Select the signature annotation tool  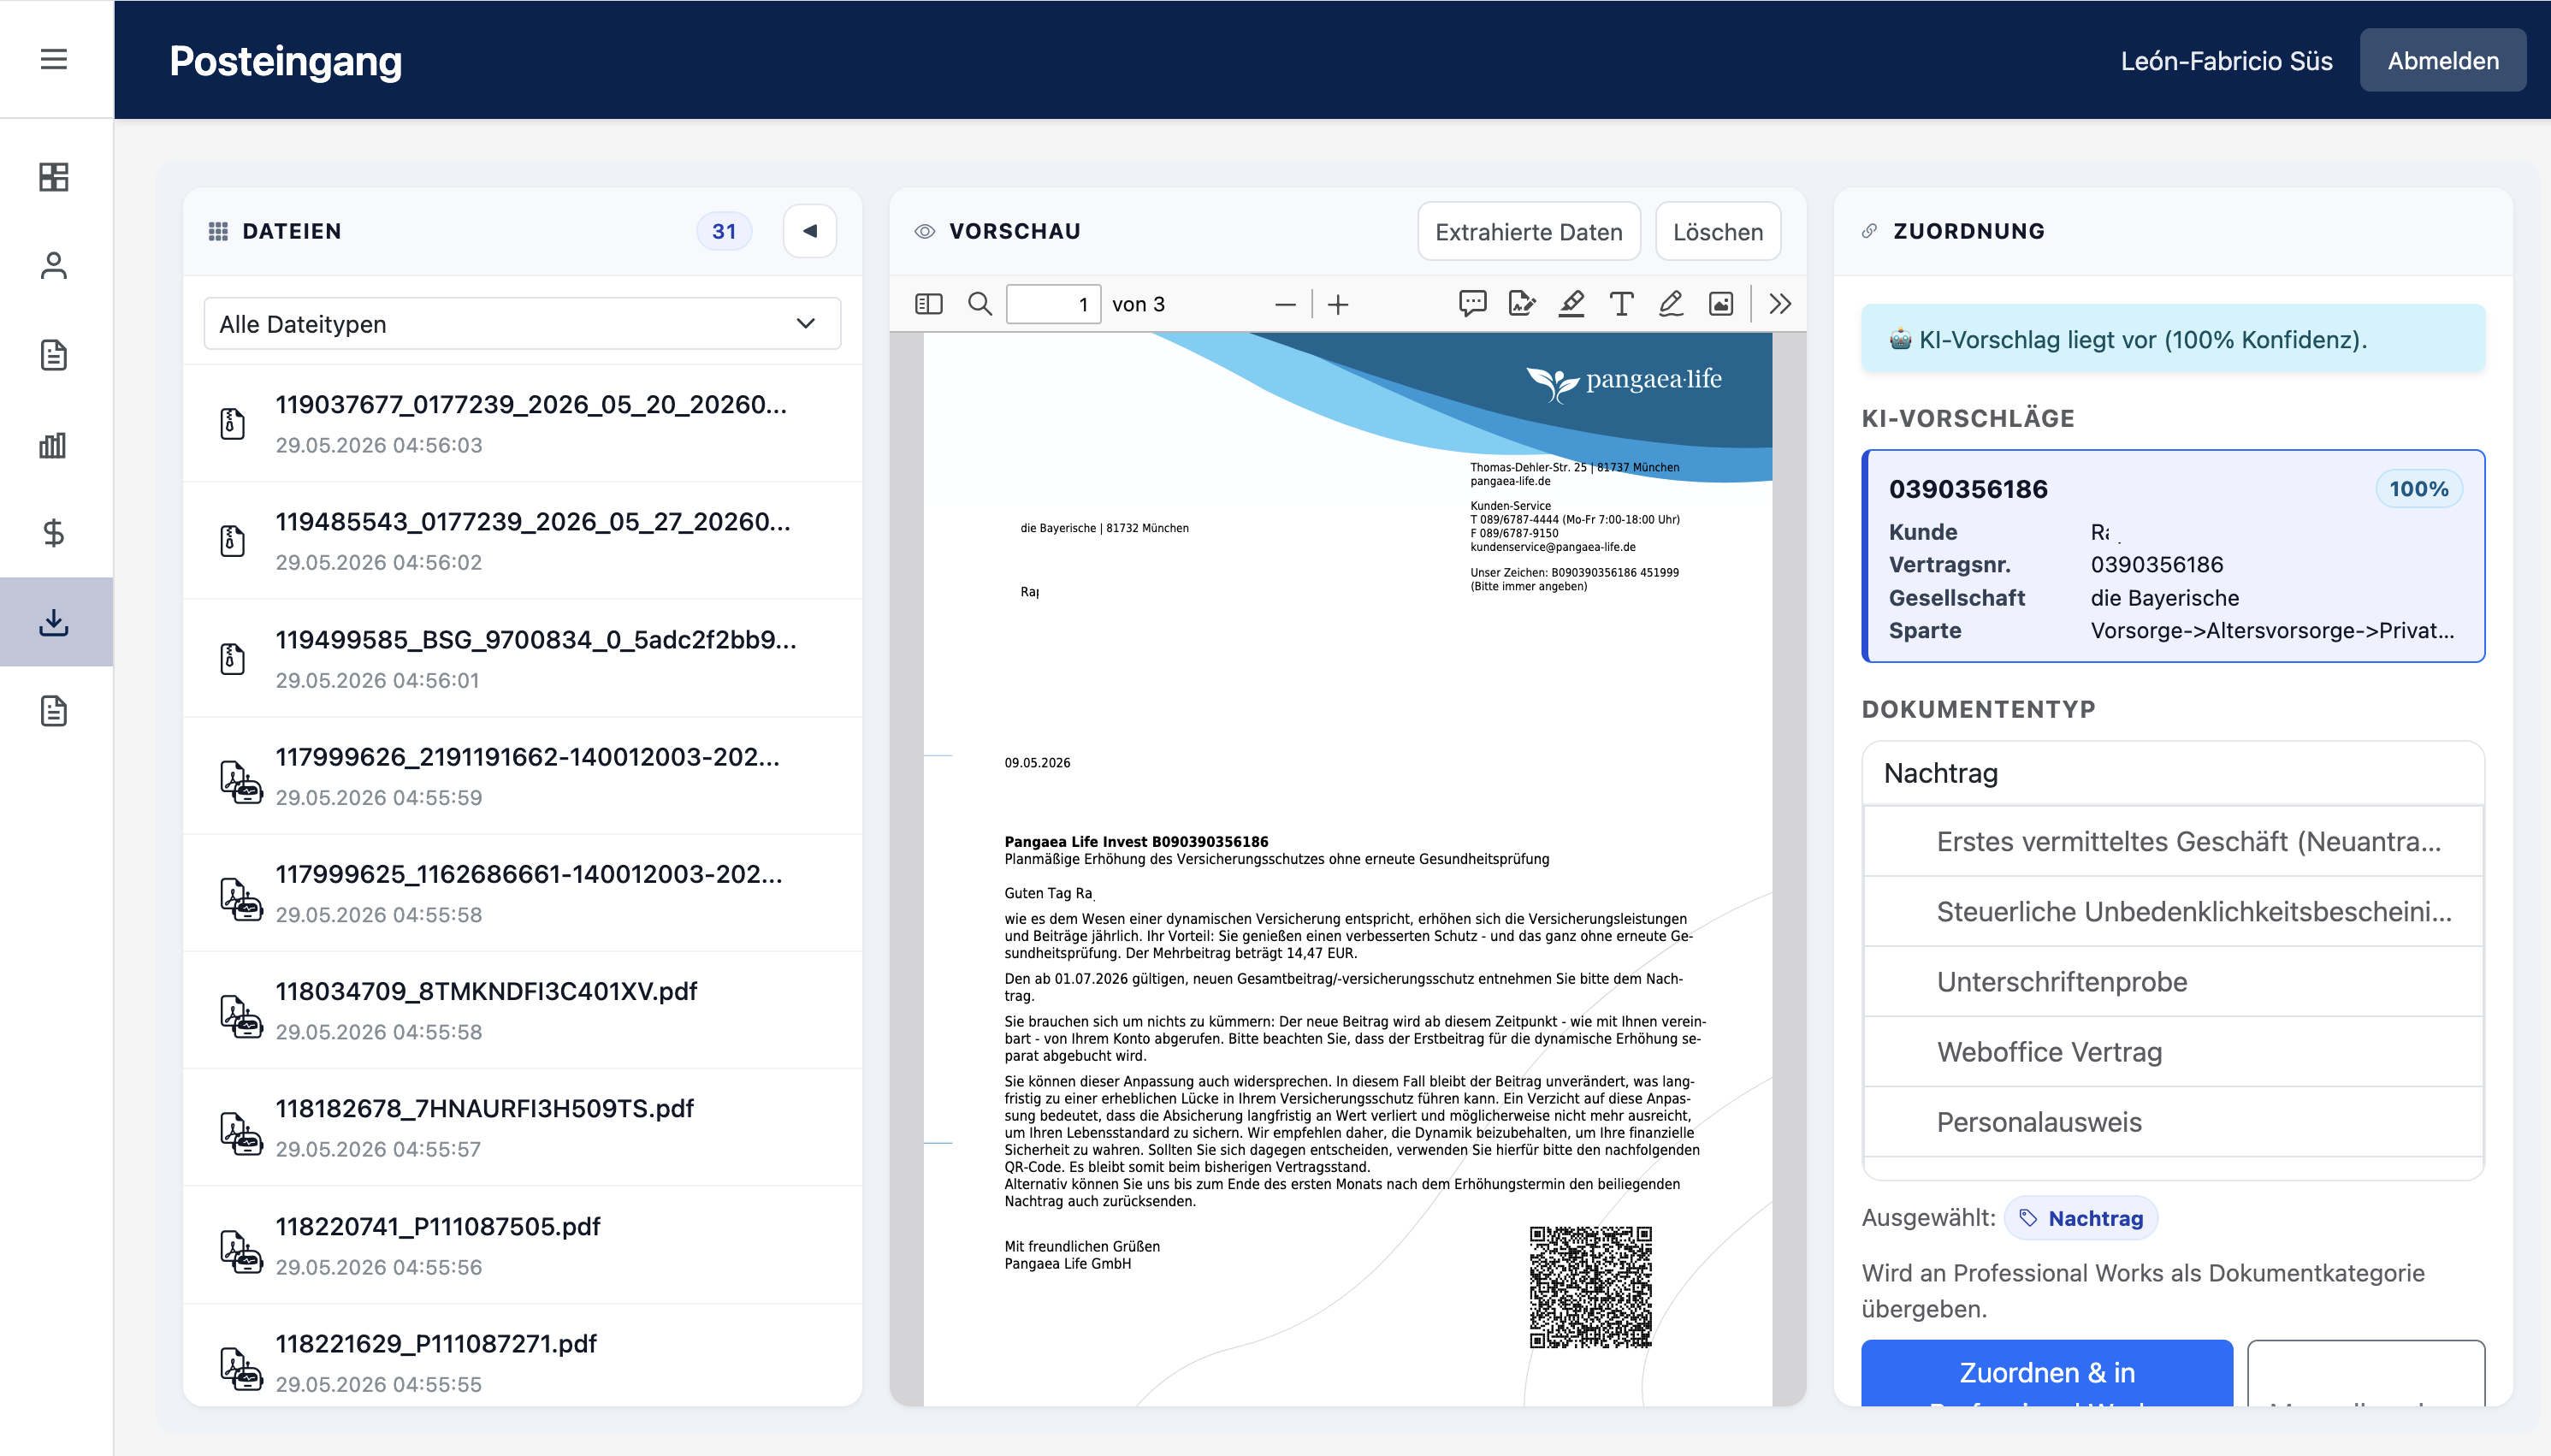click(1522, 304)
